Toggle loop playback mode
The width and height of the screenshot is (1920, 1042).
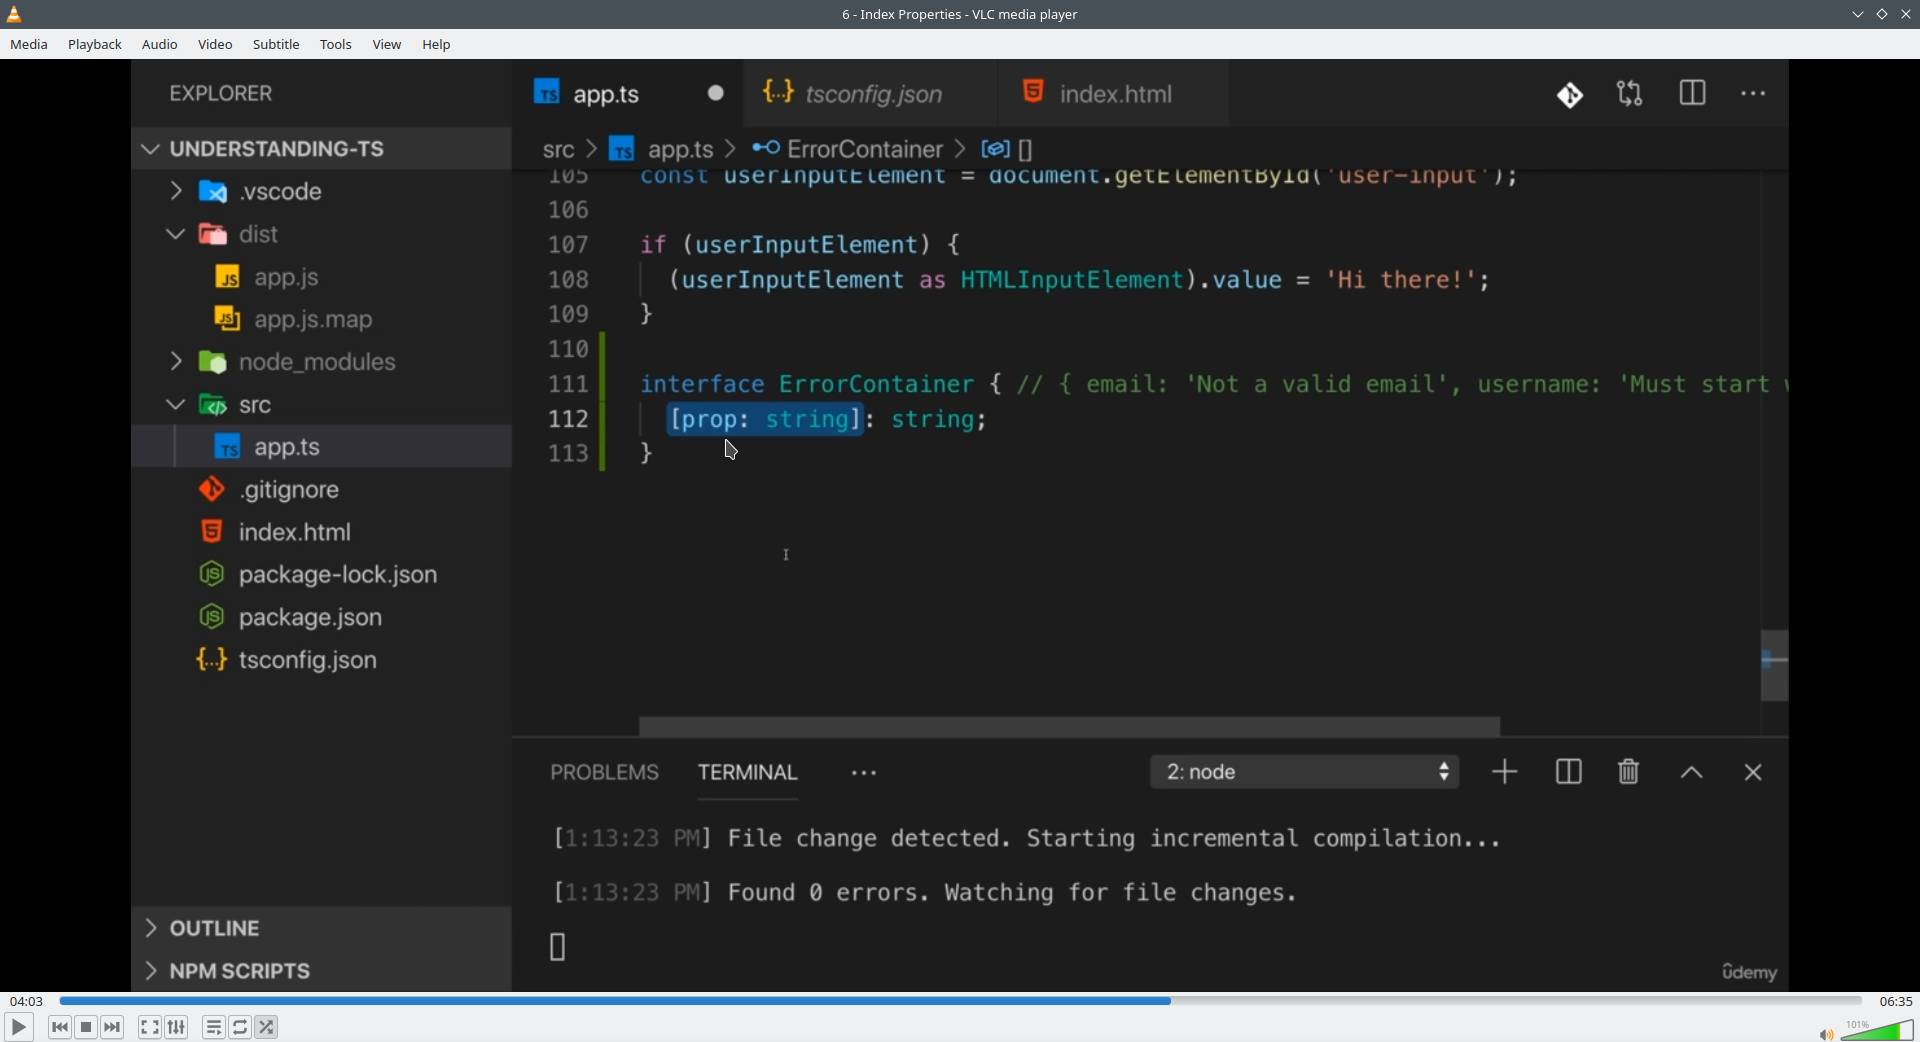tap(240, 1027)
